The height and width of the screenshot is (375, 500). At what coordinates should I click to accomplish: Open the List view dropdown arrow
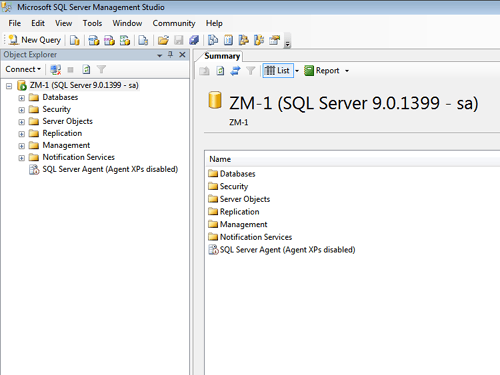pyautogui.click(x=297, y=71)
